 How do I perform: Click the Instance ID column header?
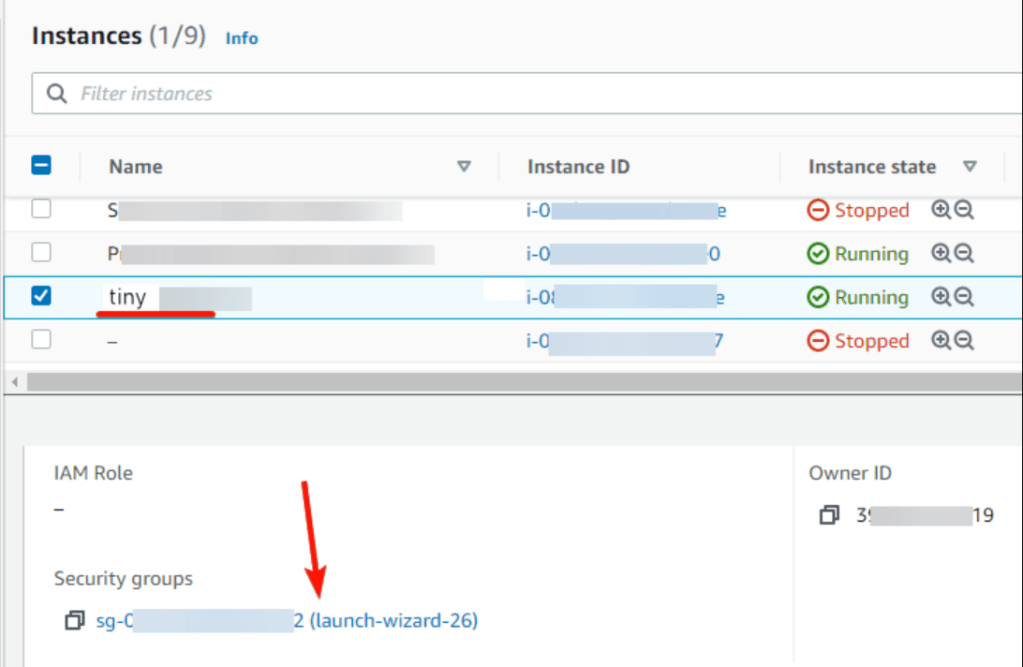578,167
